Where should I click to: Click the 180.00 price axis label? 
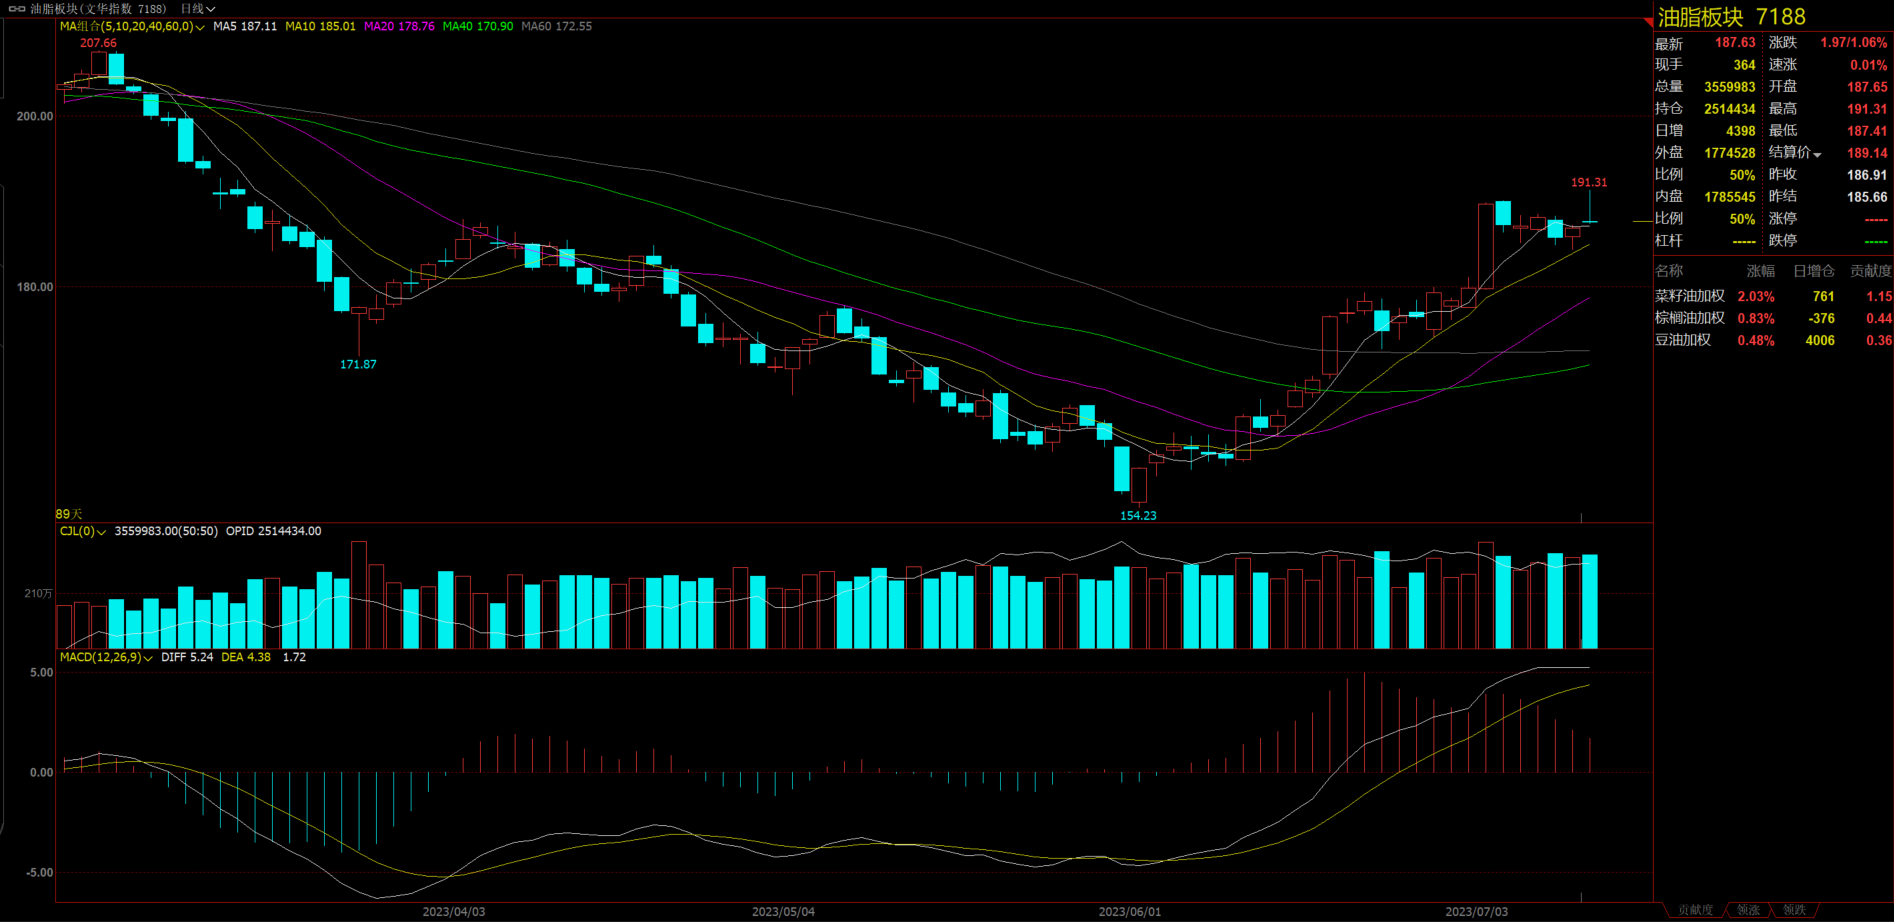coord(35,288)
